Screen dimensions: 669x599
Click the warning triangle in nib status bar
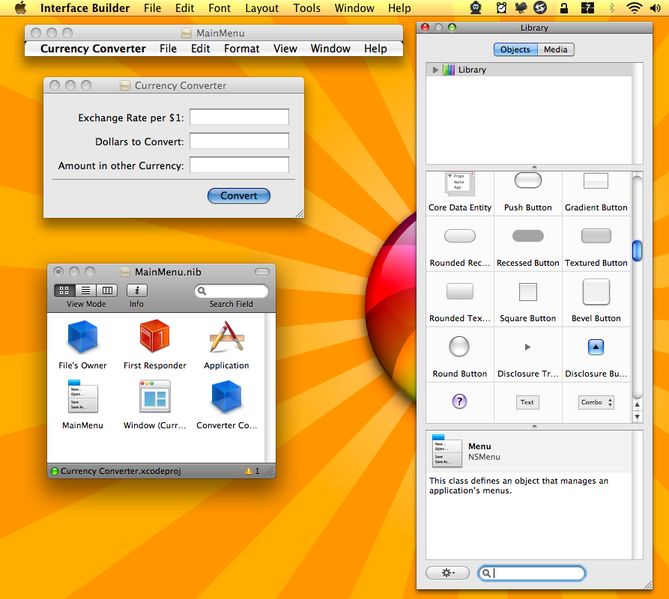point(249,471)
